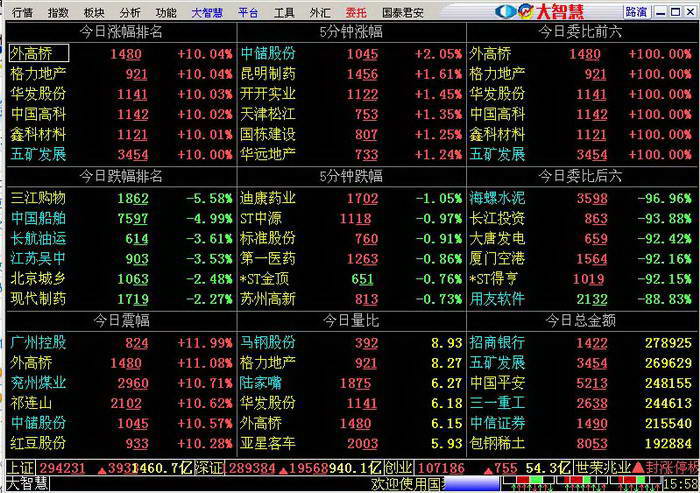Select the 5分钟涨幅 panel header
The height and width of the screenshot is (493, 700).
[351, 32]
